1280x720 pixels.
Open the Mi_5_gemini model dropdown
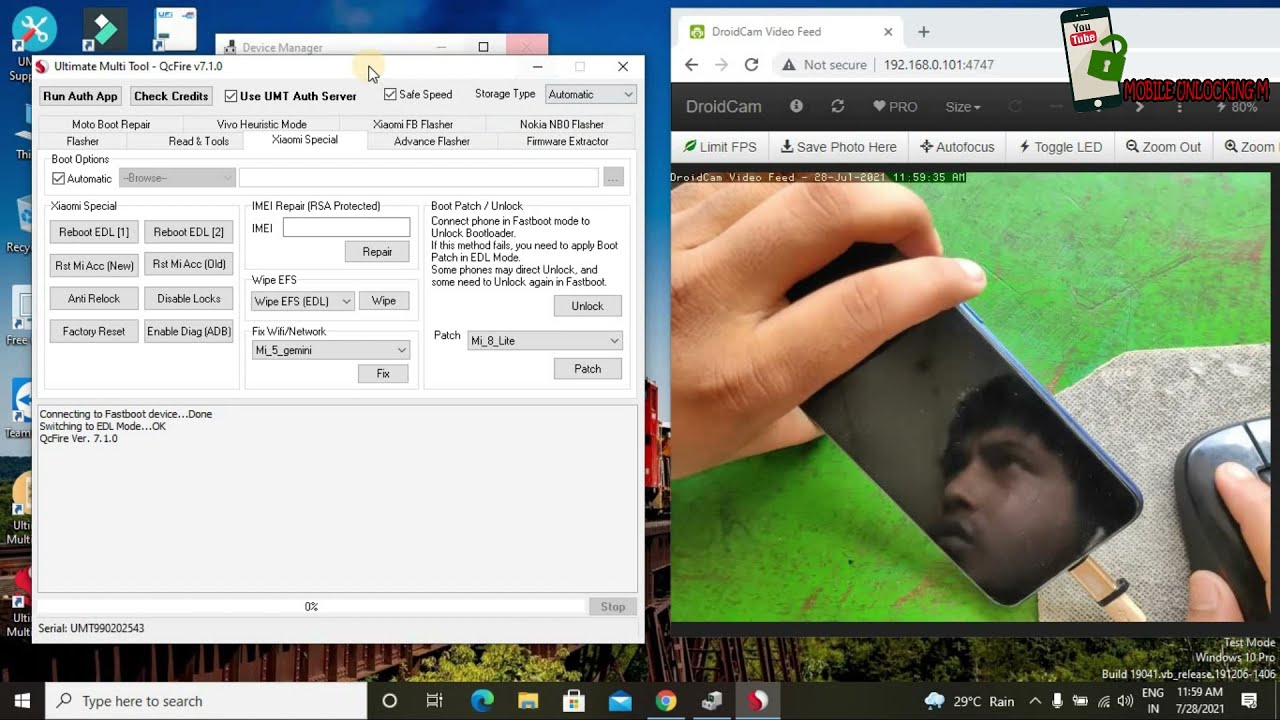click(330, 350)
